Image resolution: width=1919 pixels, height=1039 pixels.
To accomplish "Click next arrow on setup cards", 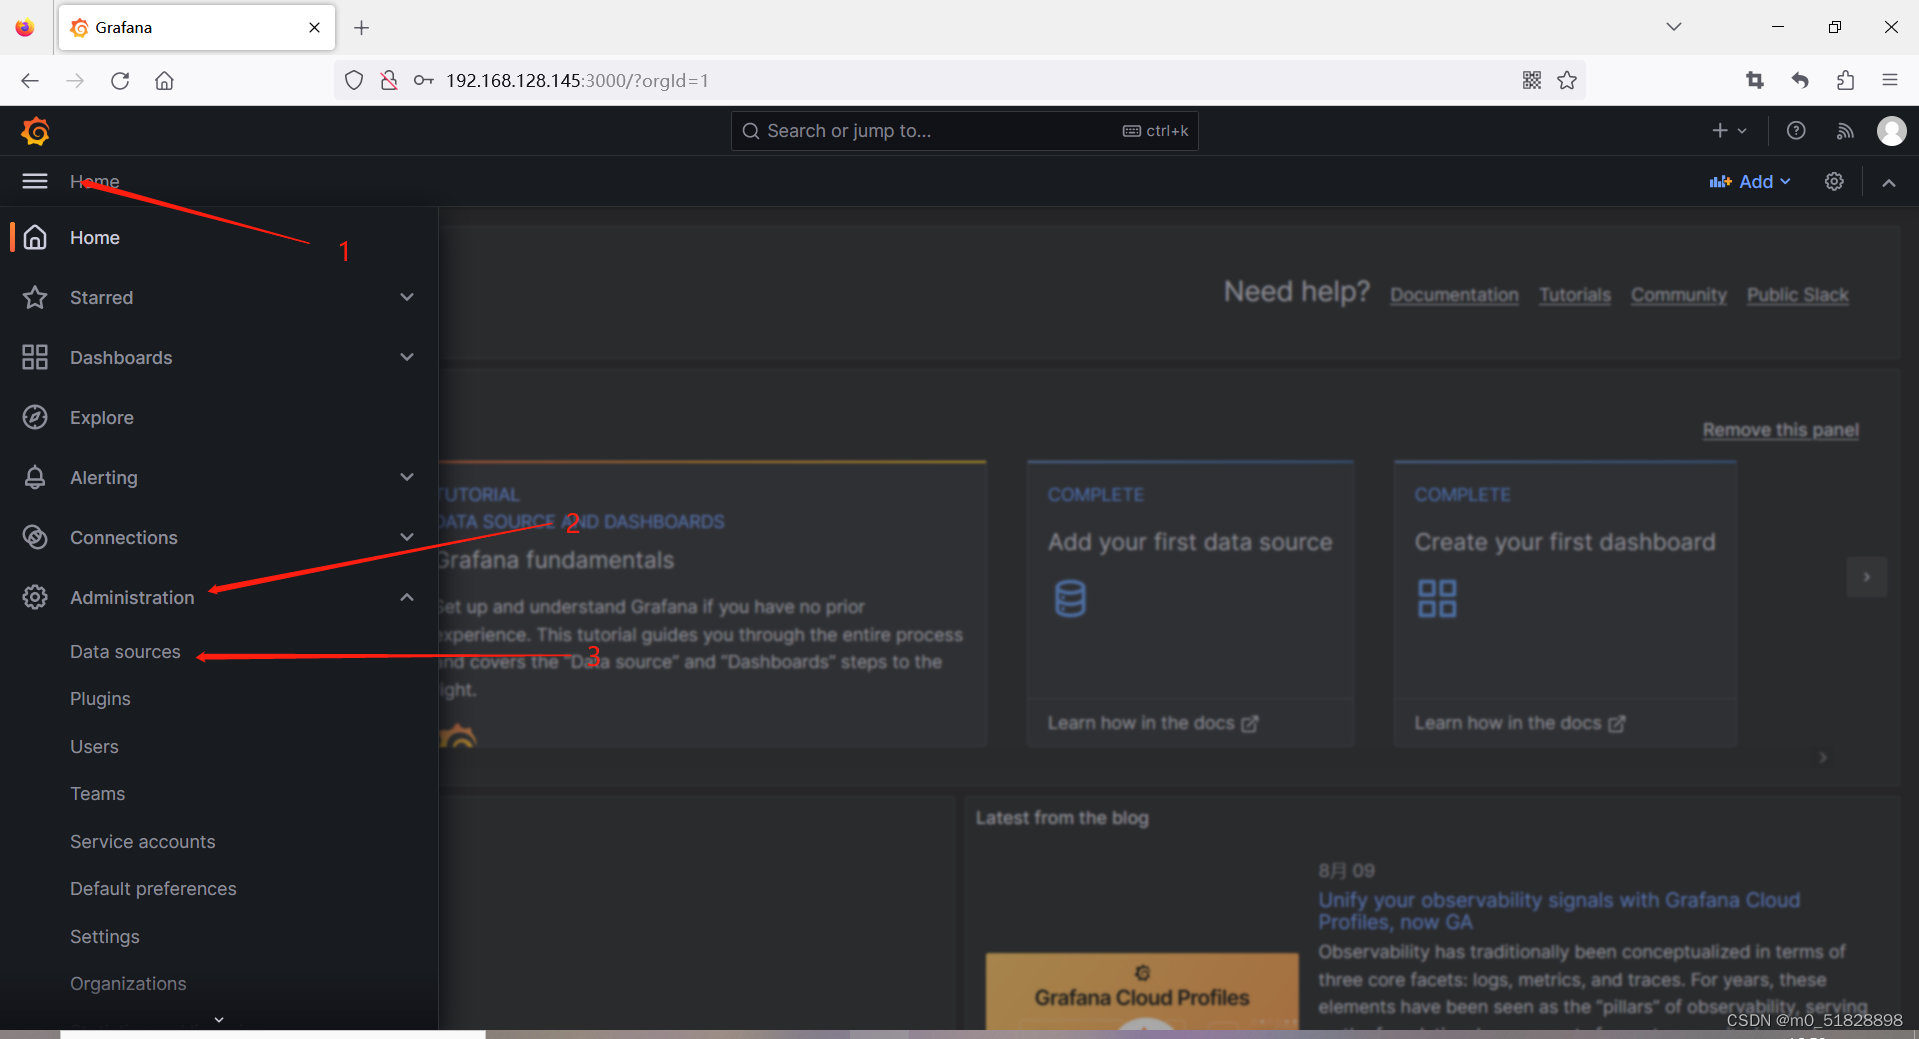I will coord(1866,577).
